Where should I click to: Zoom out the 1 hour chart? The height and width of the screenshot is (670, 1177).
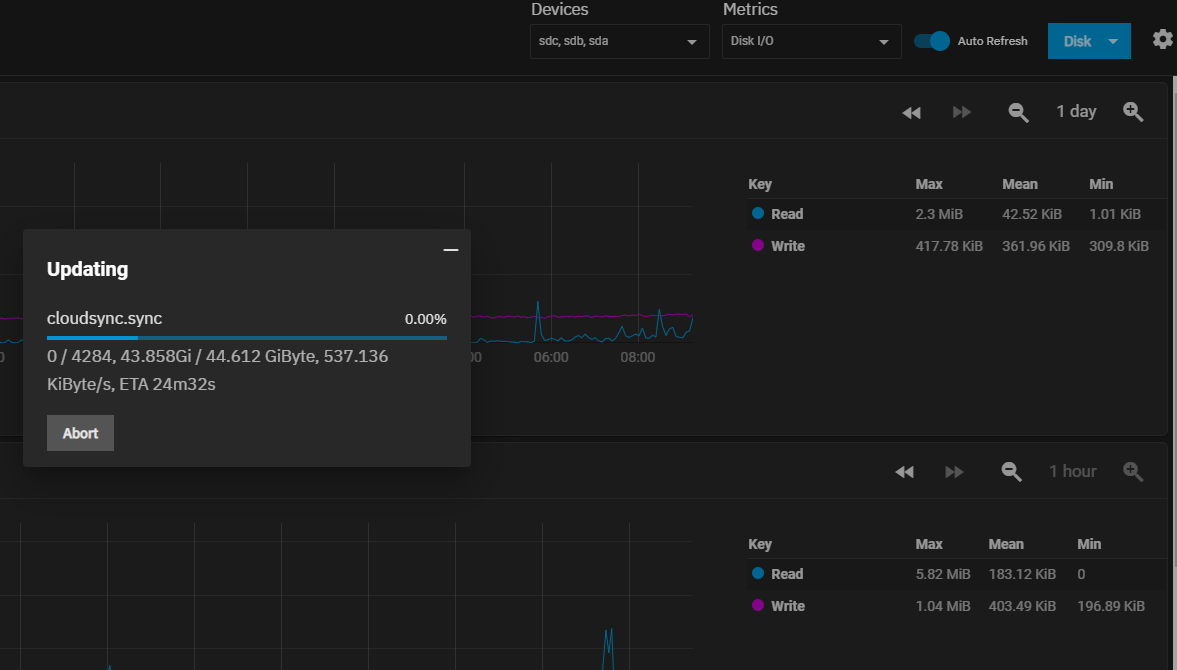(1011, 472)
